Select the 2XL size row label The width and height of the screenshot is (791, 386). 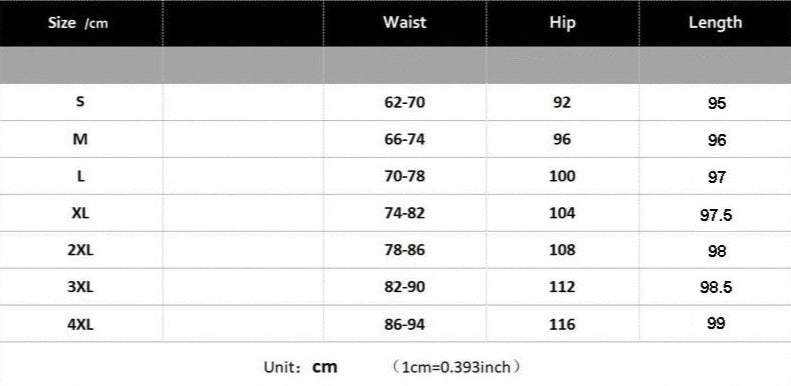tap(80, 250)
